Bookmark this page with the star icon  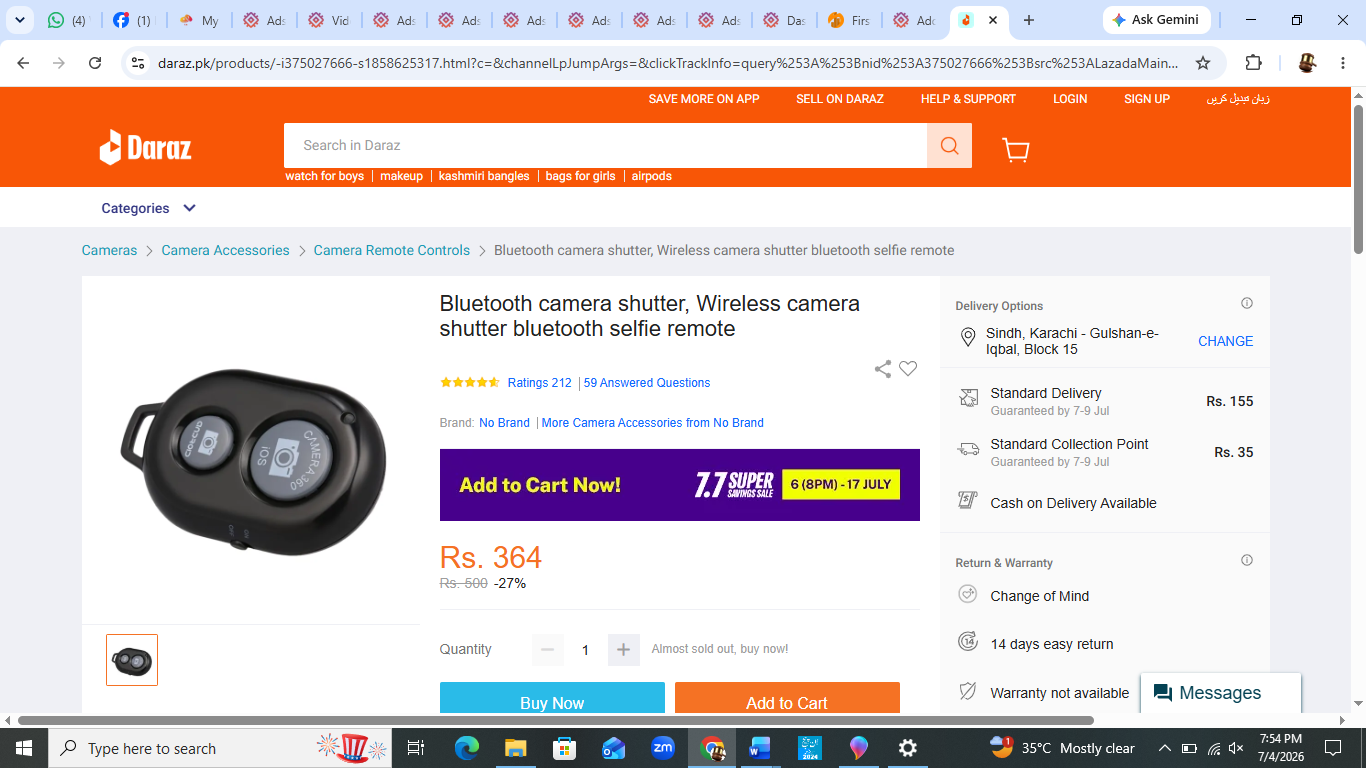point(1203,63)
